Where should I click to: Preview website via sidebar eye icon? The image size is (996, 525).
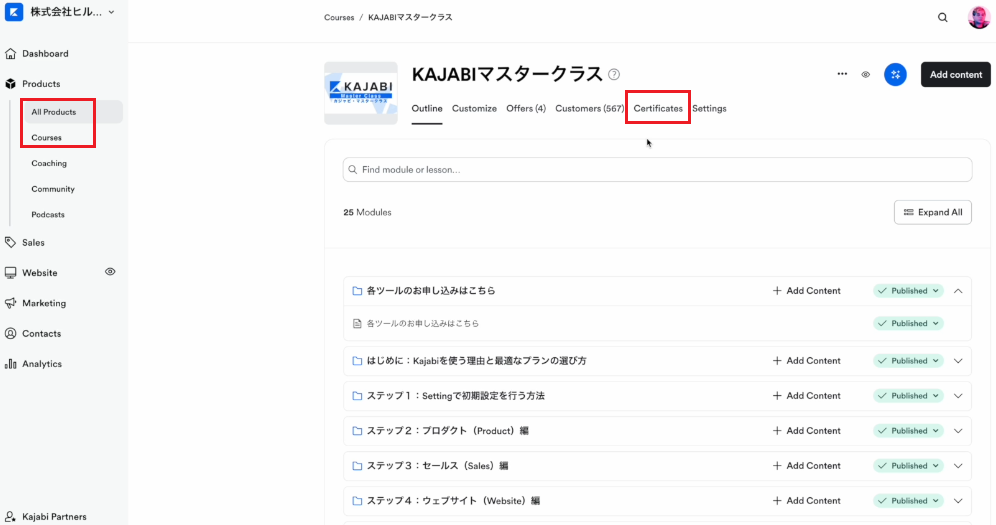(x=110, y=272)
